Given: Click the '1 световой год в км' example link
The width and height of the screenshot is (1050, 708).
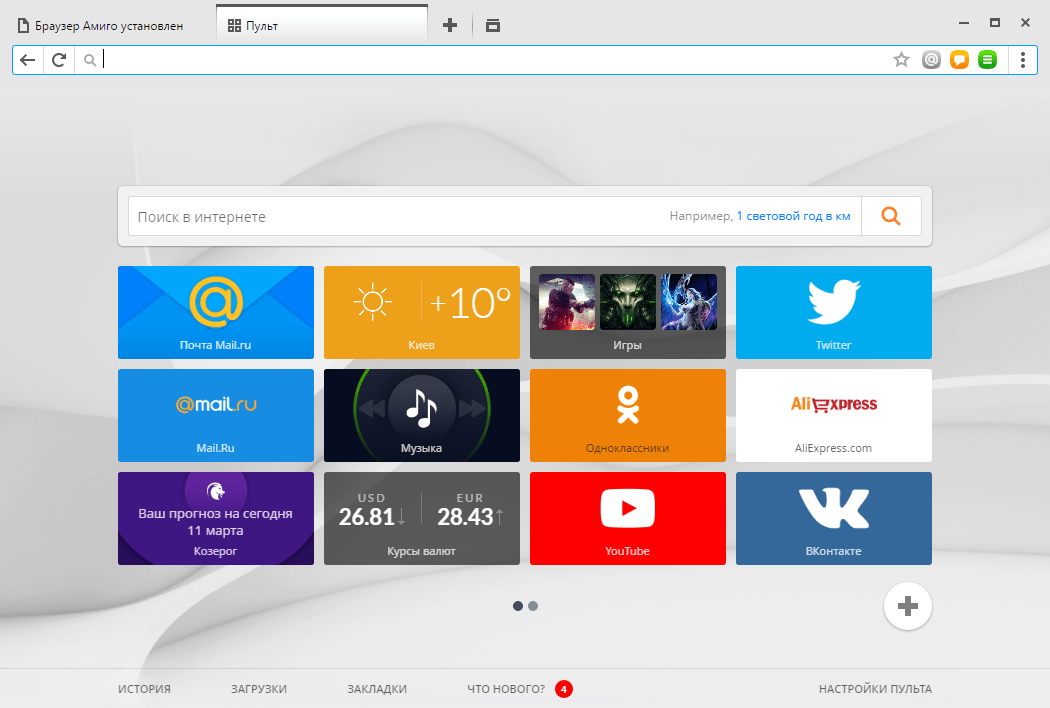Looking at the screenshot, I should coord(794,216).
